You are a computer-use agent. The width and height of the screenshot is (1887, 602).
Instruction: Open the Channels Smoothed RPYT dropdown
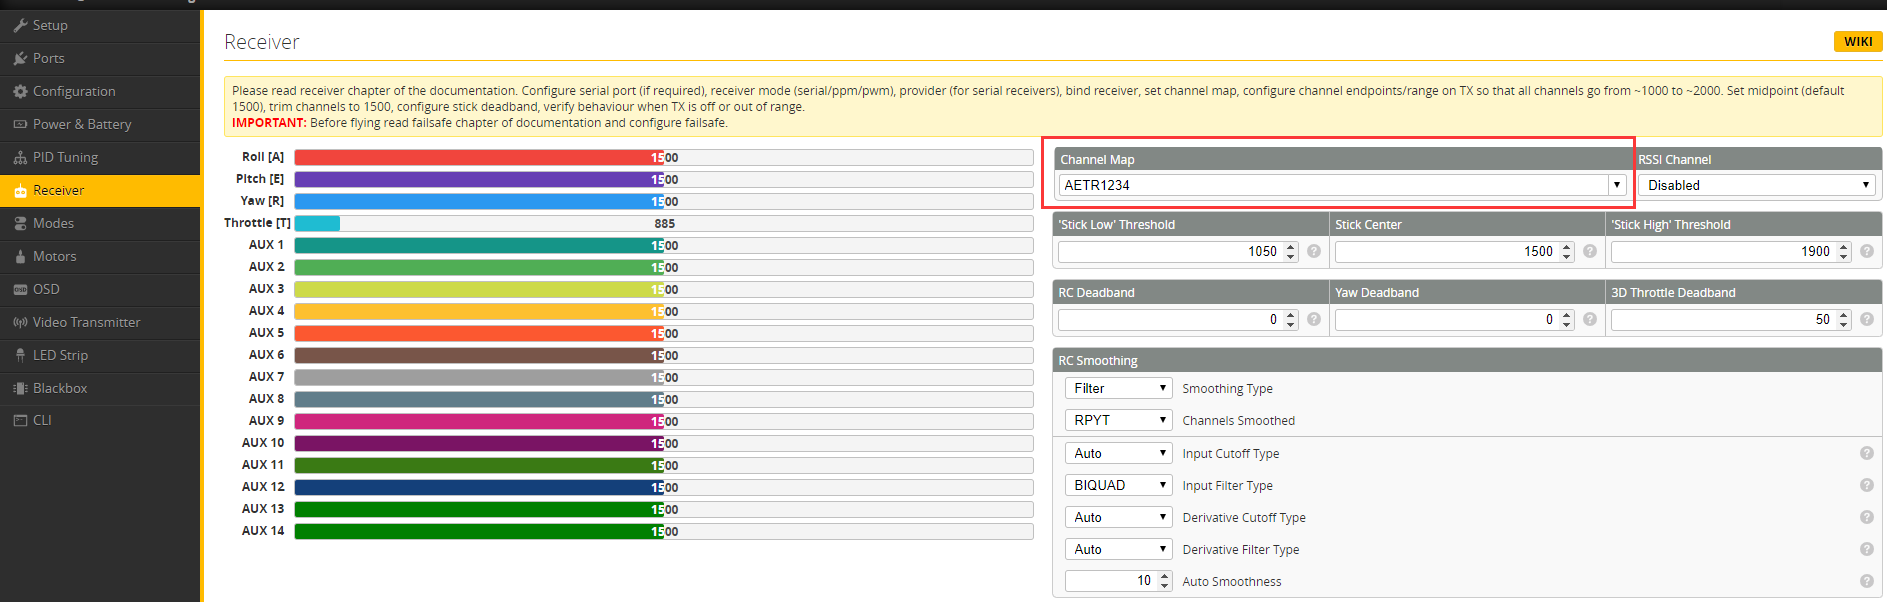click(x=1117, y=420)
